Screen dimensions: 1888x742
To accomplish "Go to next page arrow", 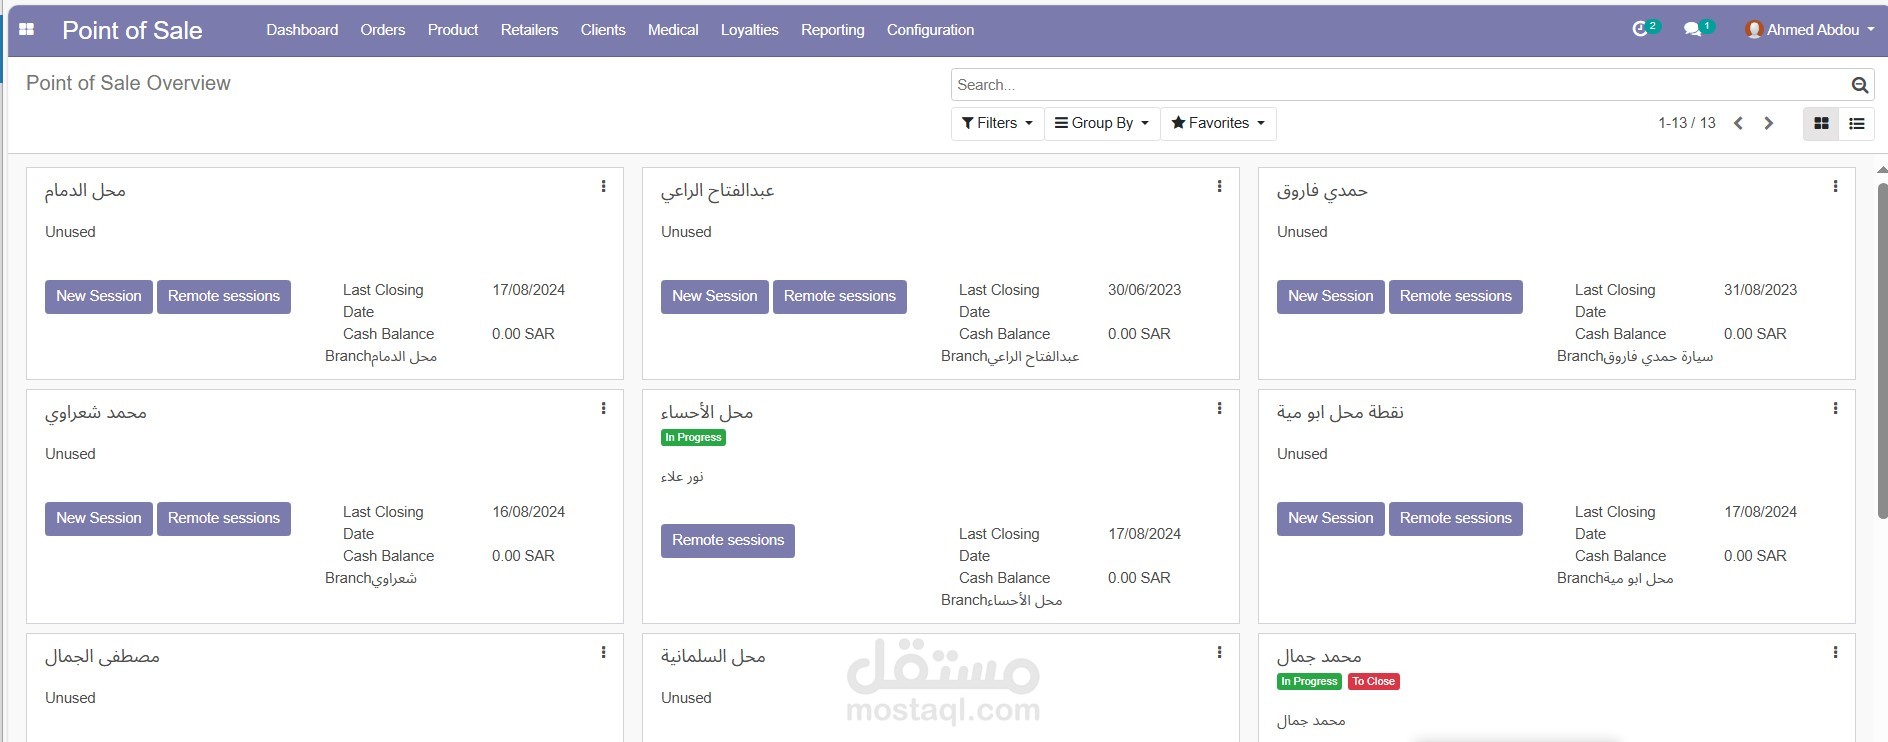I will click(1769, 123).
